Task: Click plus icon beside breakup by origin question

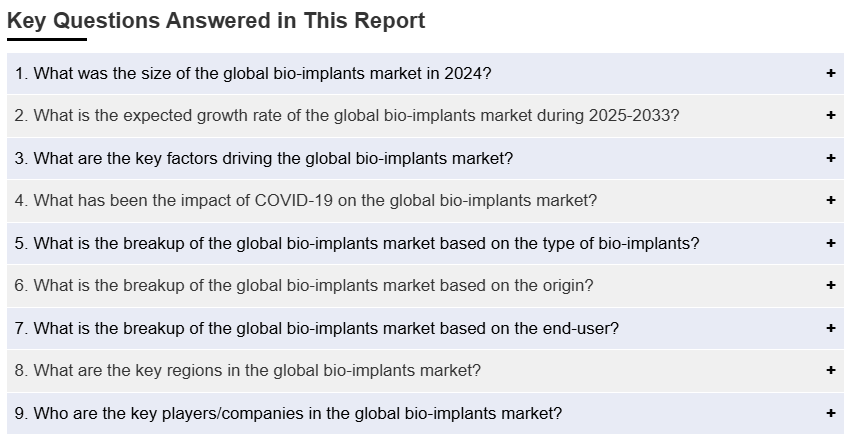Action: pos(831,285)
